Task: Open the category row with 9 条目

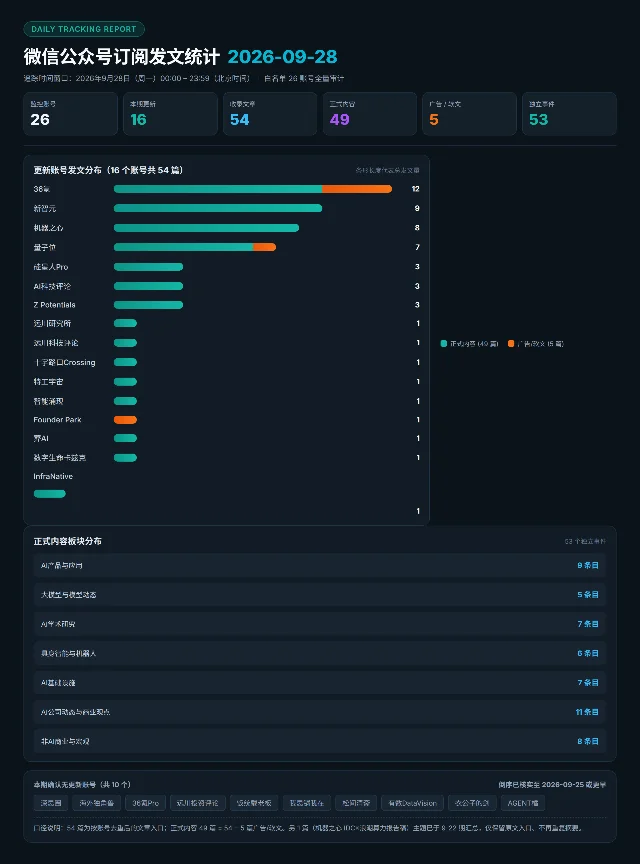Action: pos(320,565)
